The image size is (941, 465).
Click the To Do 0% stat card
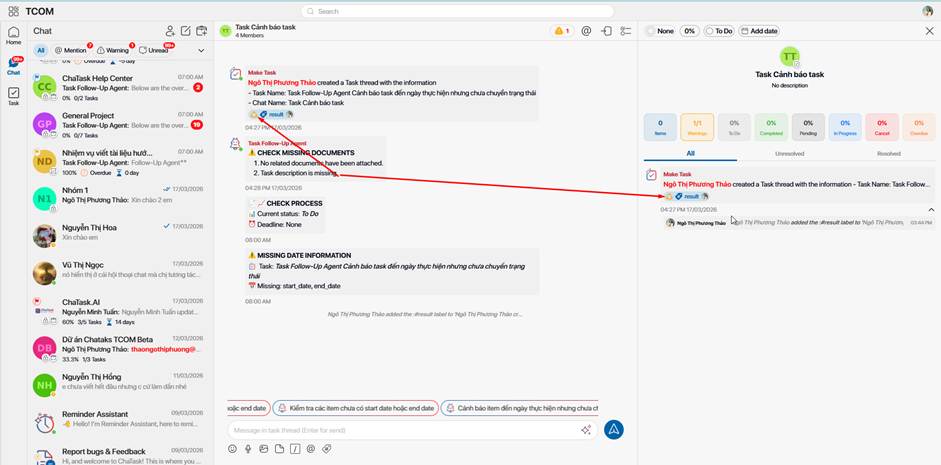pos(735,127)
